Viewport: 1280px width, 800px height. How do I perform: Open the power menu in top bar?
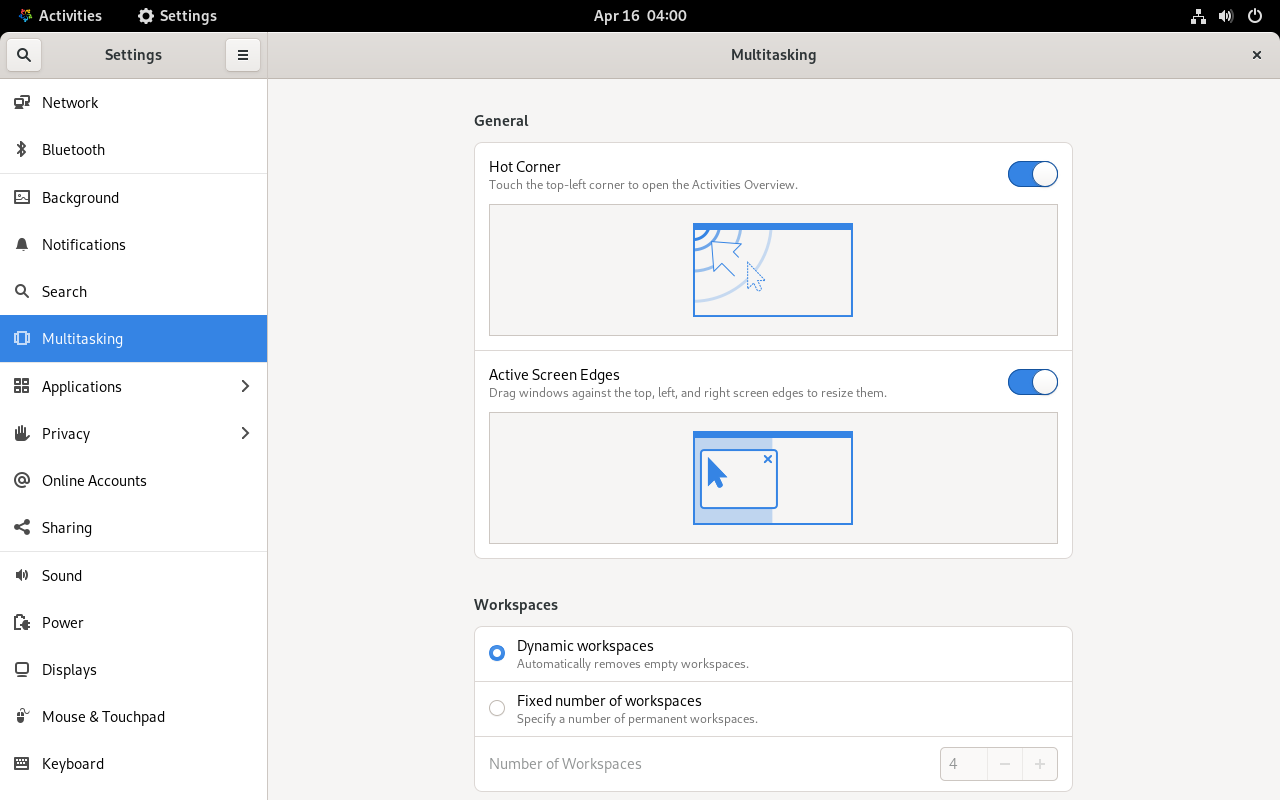click(1255, 16)
